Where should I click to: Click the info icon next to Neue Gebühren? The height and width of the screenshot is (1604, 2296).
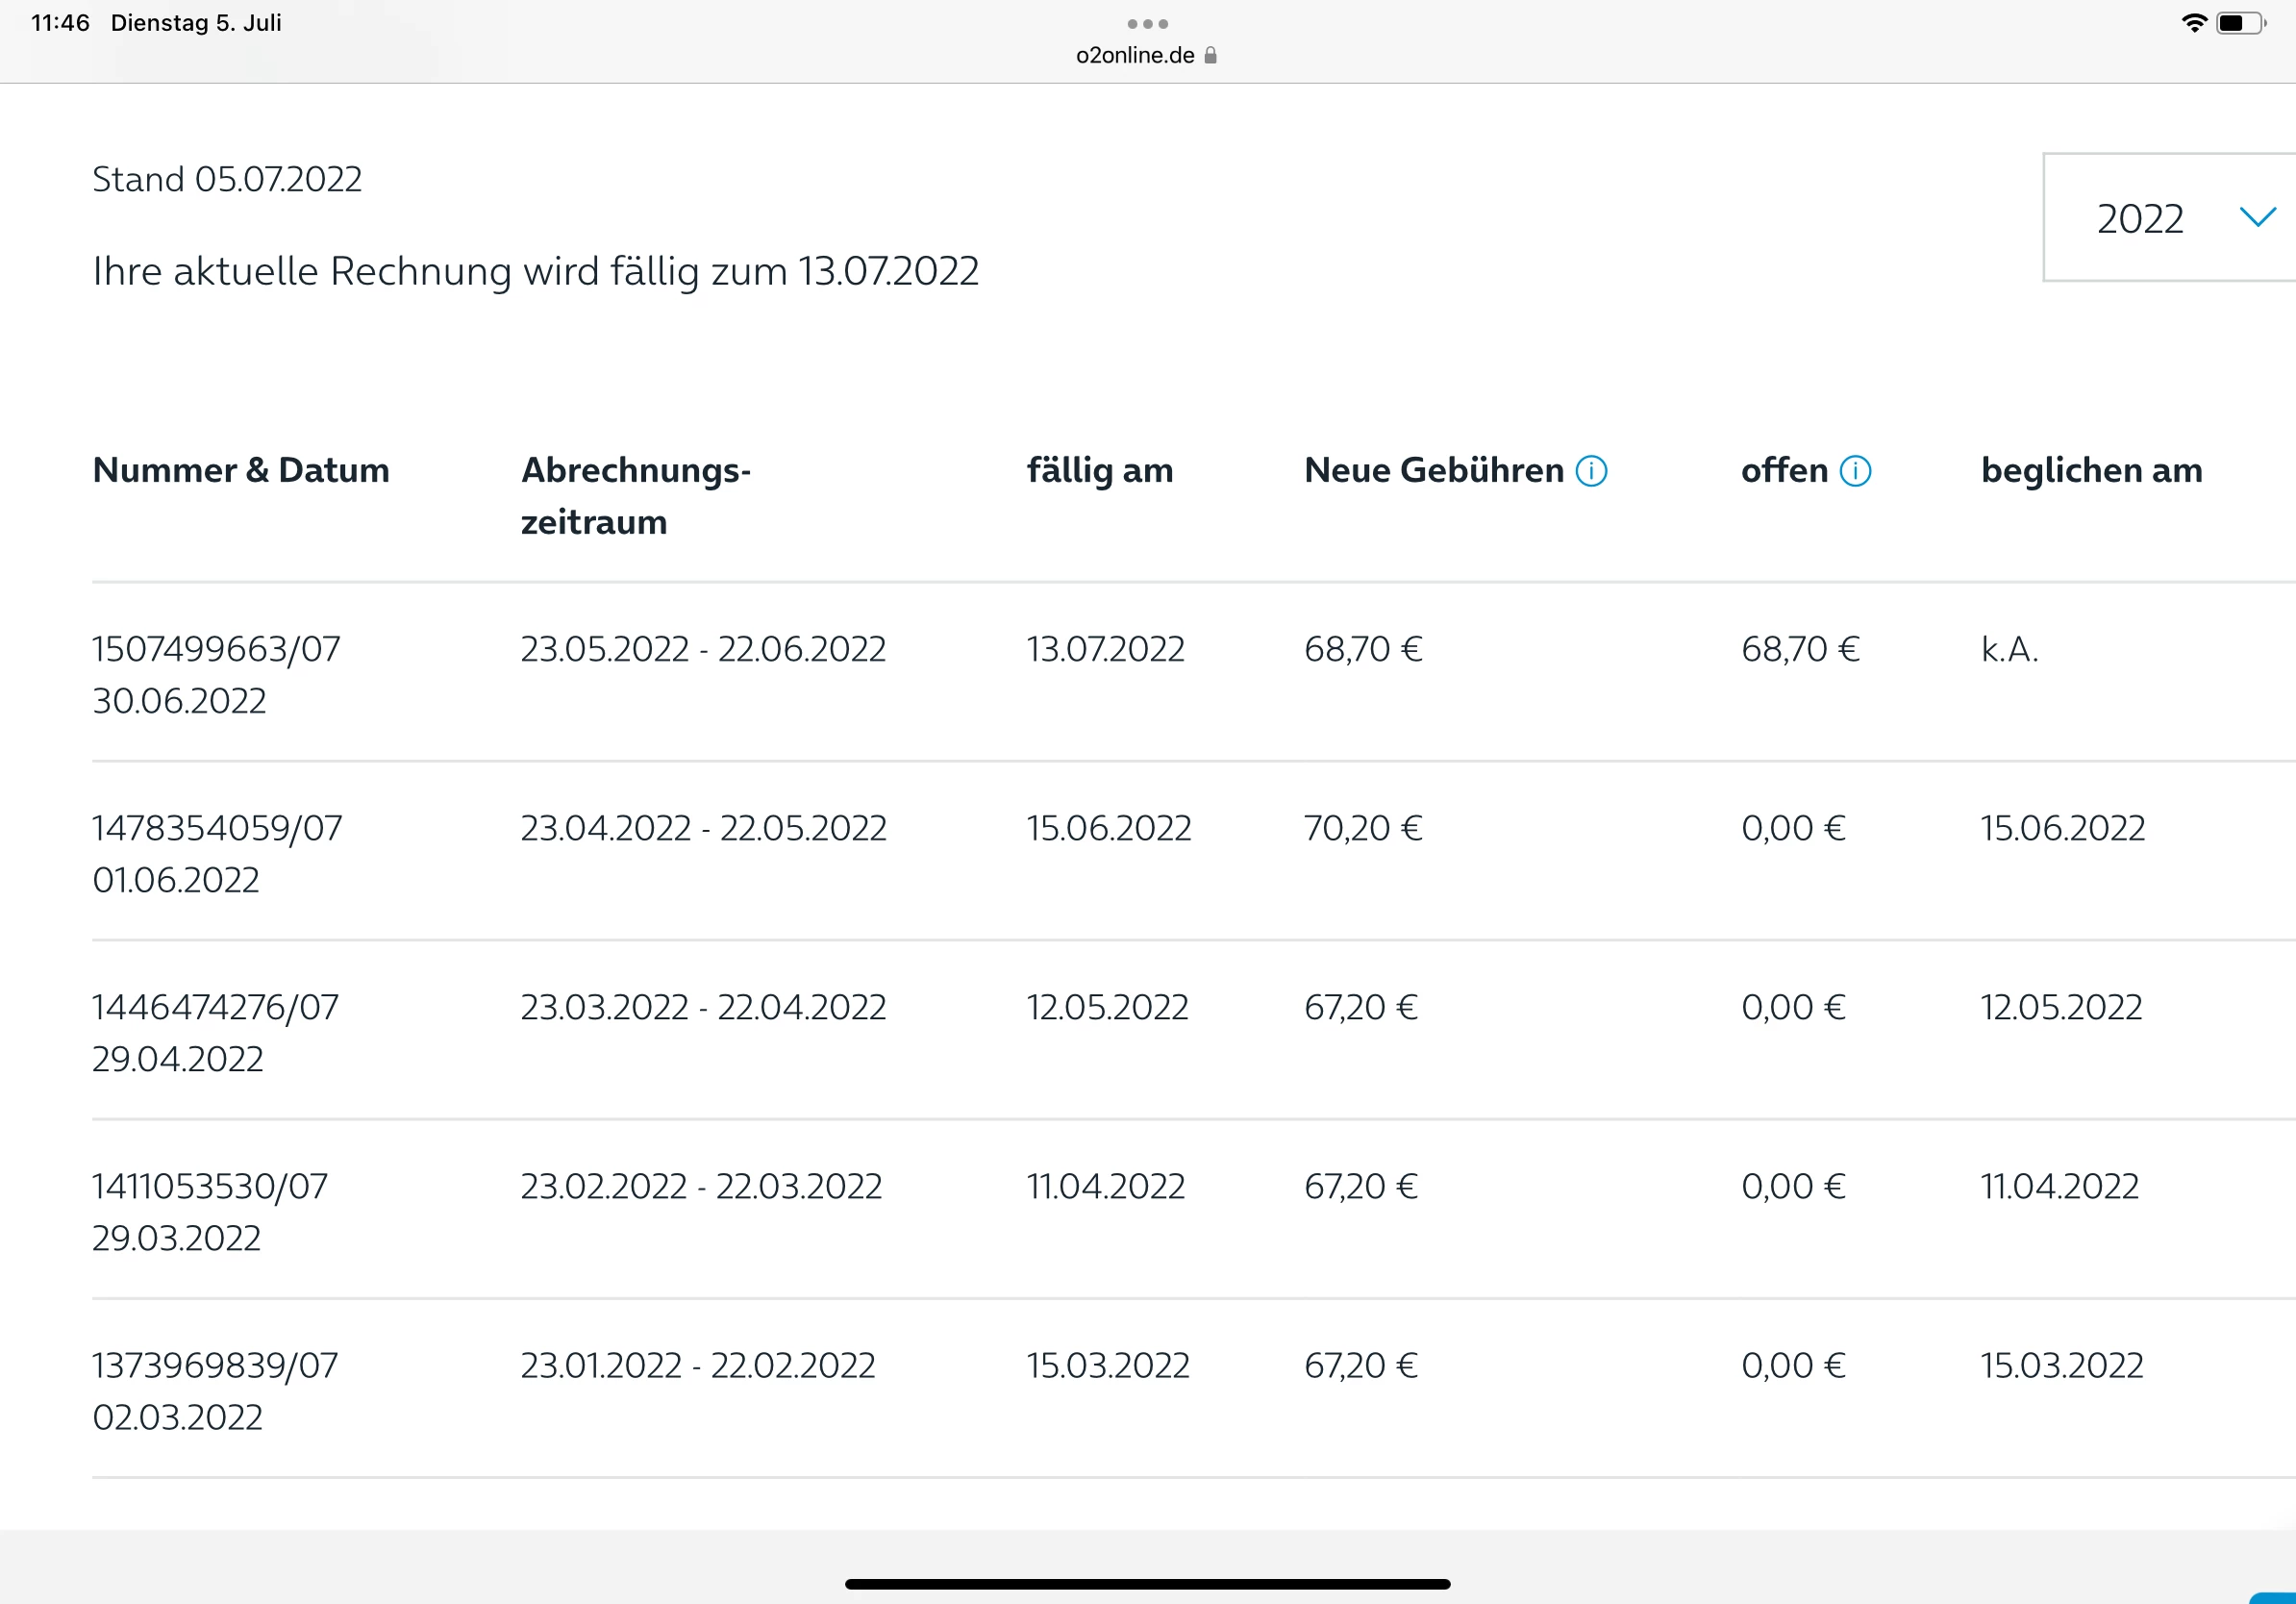(1591, 471)
